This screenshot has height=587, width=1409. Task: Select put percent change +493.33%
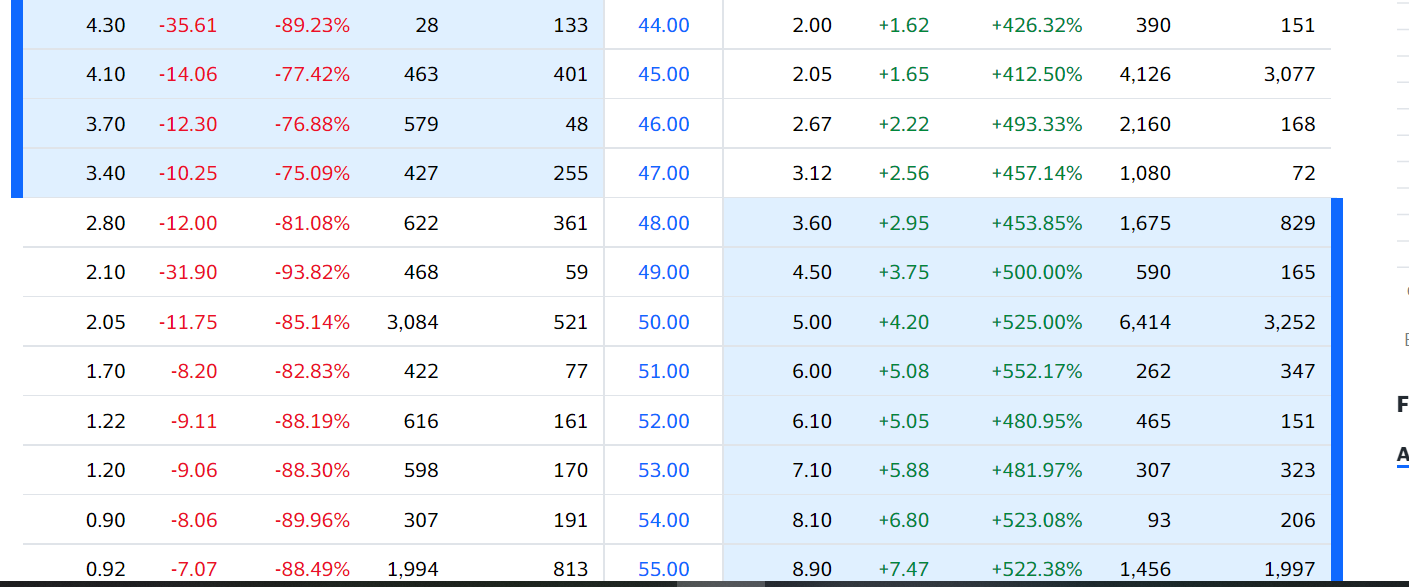pos(1037,124)
